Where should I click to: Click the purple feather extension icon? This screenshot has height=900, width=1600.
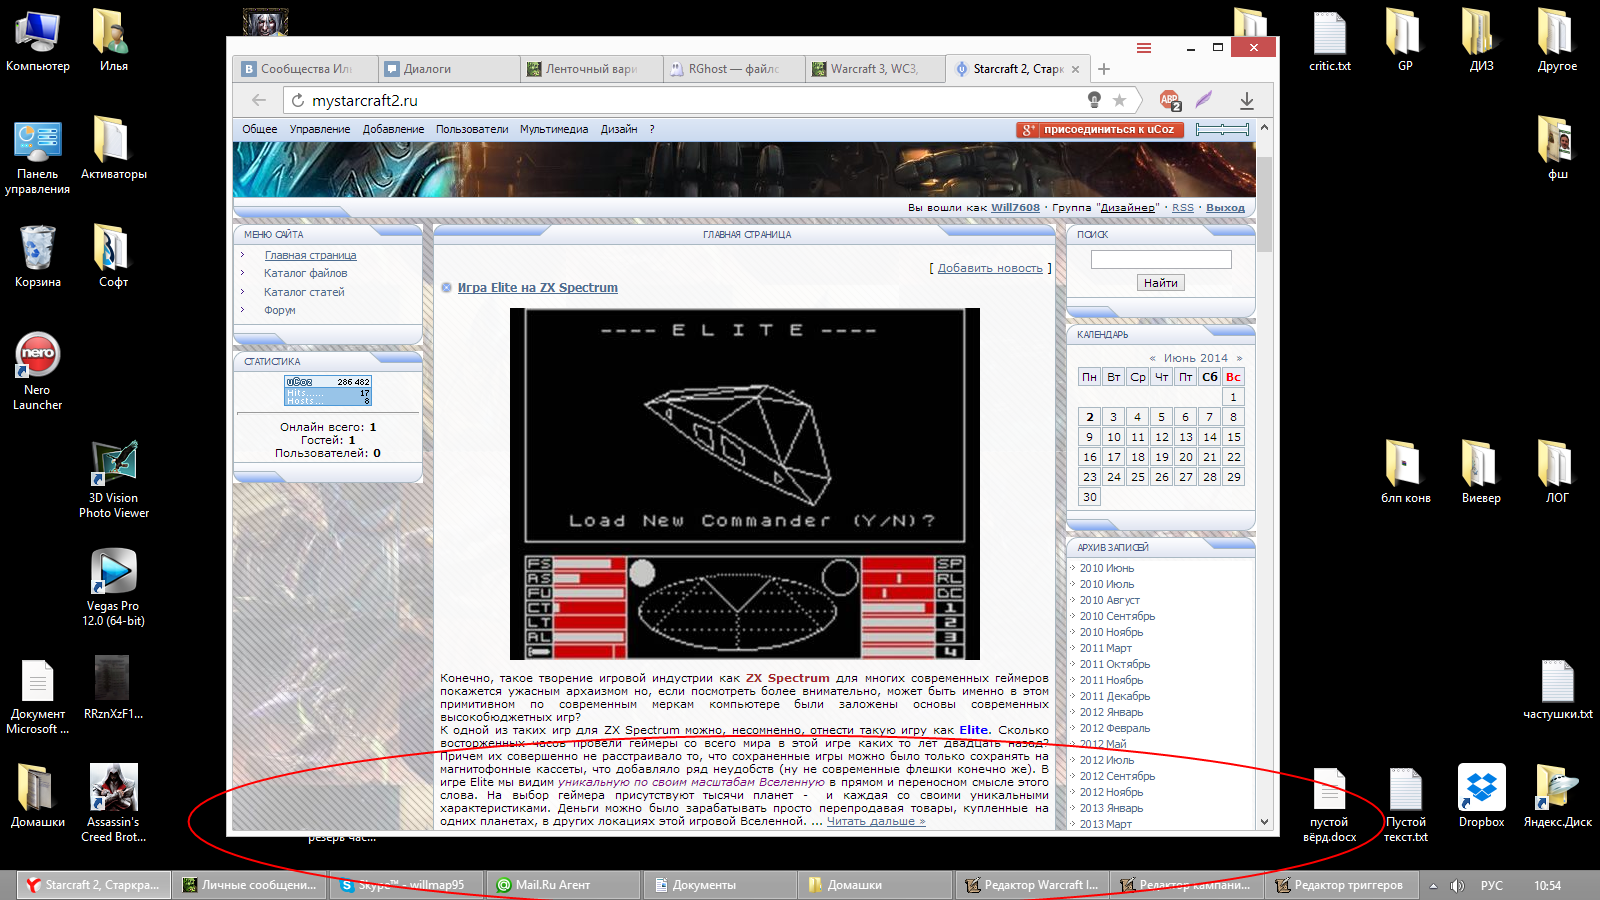pyautogui.click(x=1204, y=100)
